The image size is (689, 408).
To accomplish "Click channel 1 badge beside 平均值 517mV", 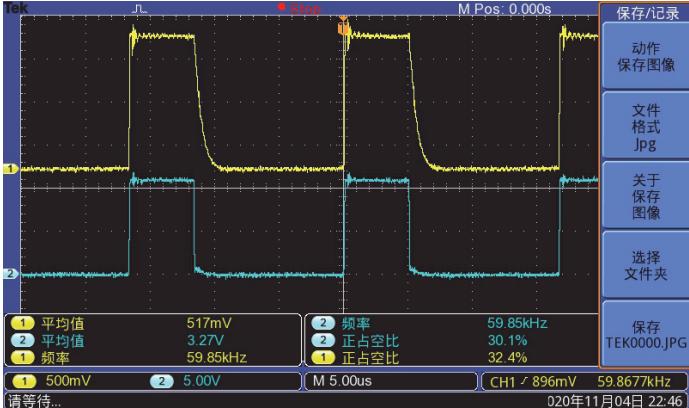I will pos(21,324).
